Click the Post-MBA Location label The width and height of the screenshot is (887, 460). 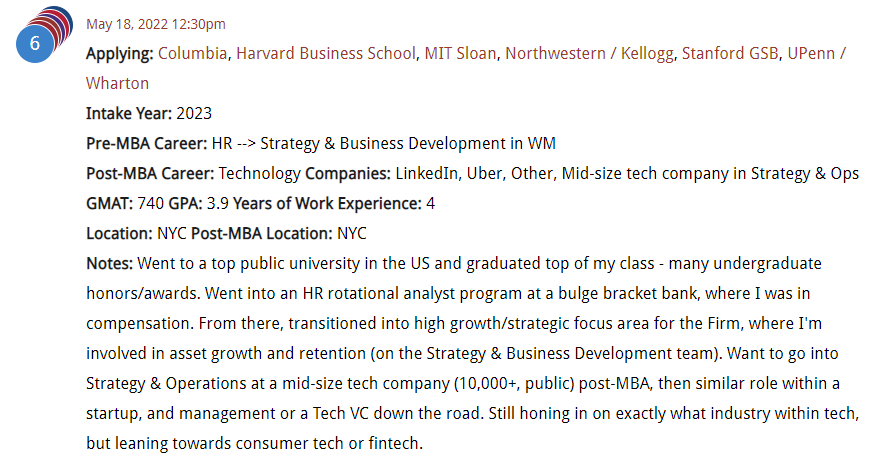262,233
